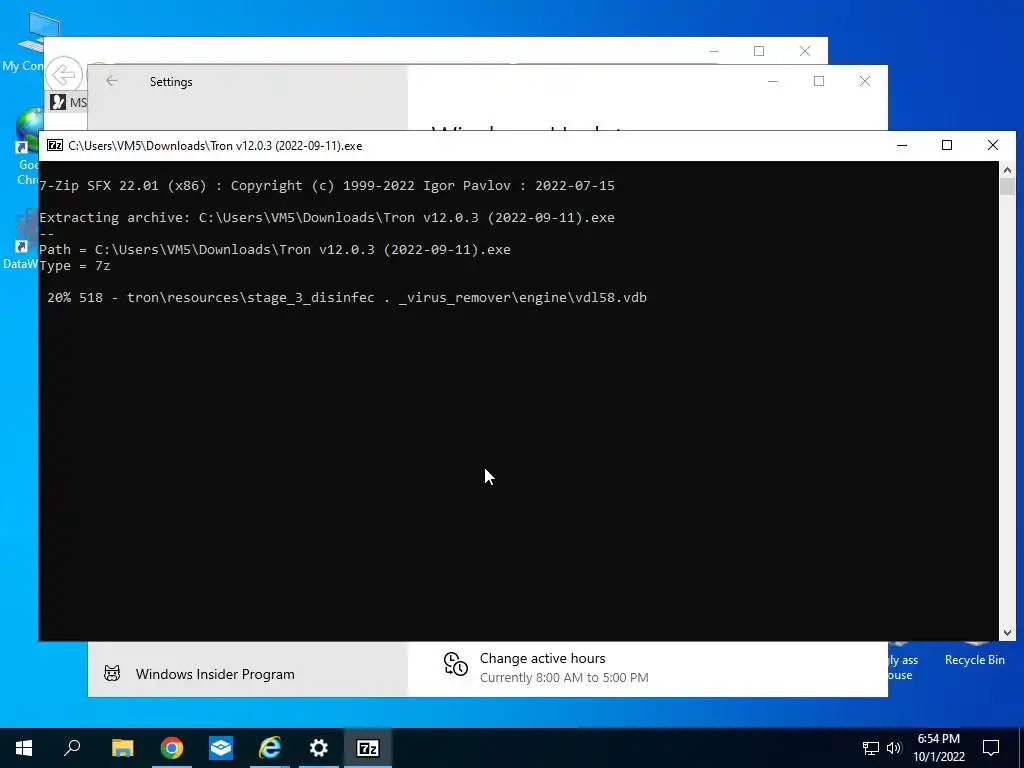Click the 20% extraction progress line
The image size is (1024, 768).
coord(347,298)
